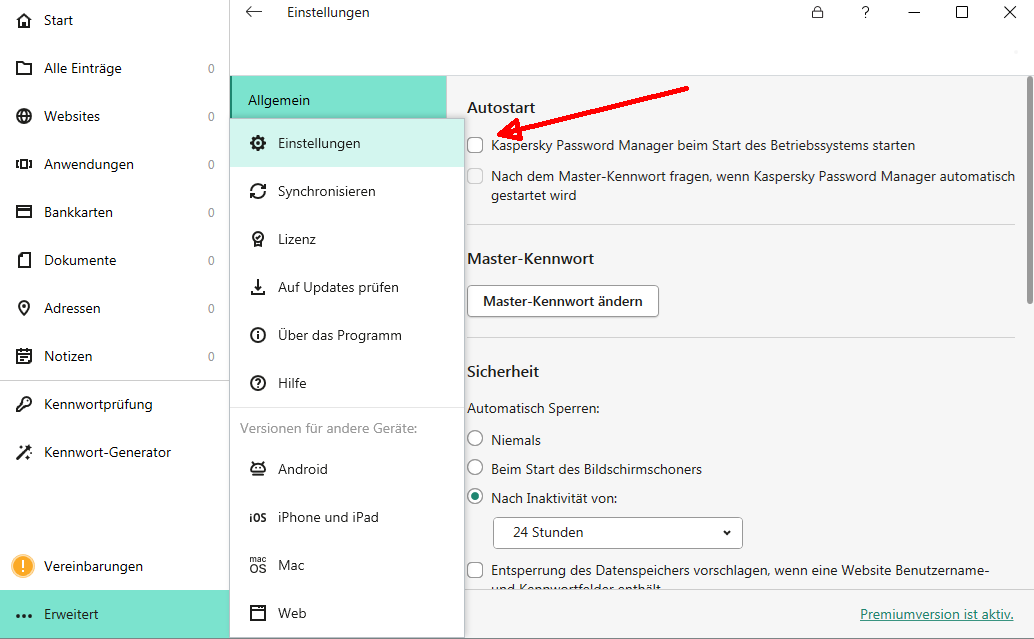Click the Synchronisieren refresh icon
1034x639 pixels.
[x=258, y=191]
